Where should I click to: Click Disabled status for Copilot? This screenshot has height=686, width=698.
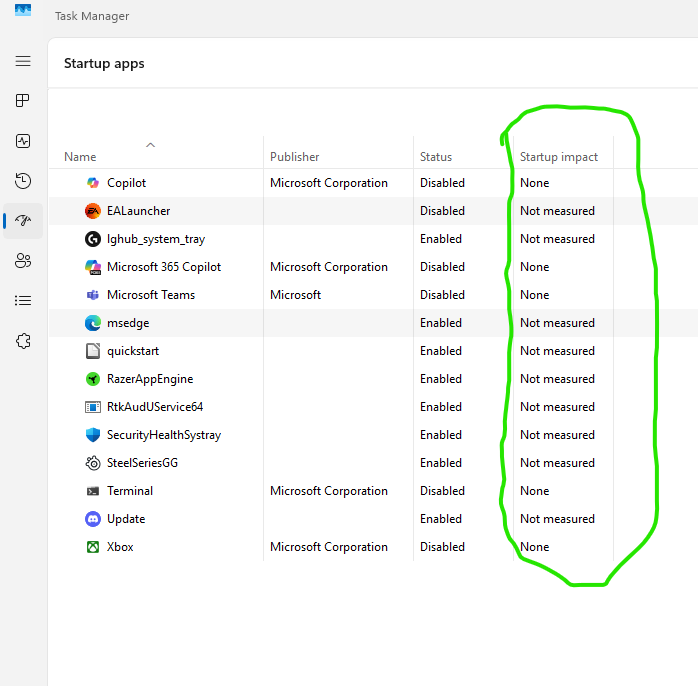pos(442,183)
